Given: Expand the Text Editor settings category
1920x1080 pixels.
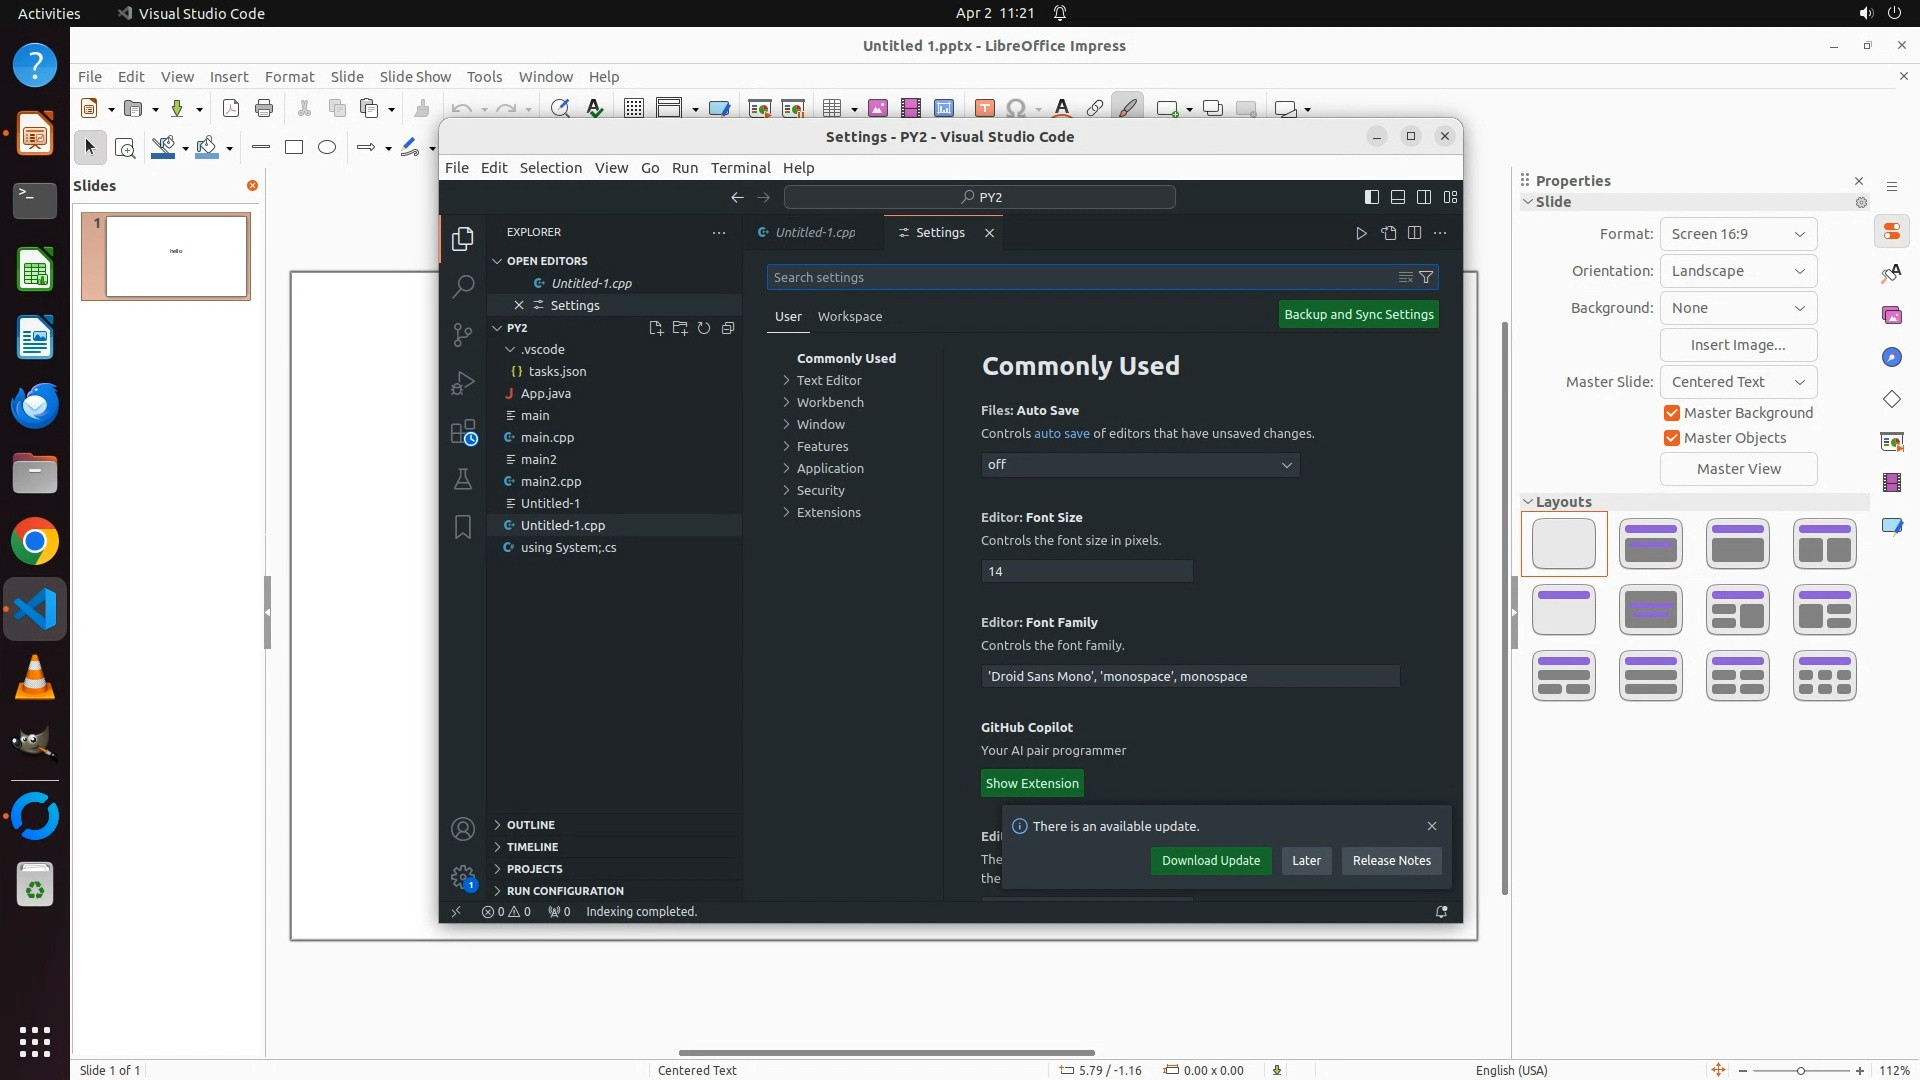Looking at the screenshot, I should 828,381.
